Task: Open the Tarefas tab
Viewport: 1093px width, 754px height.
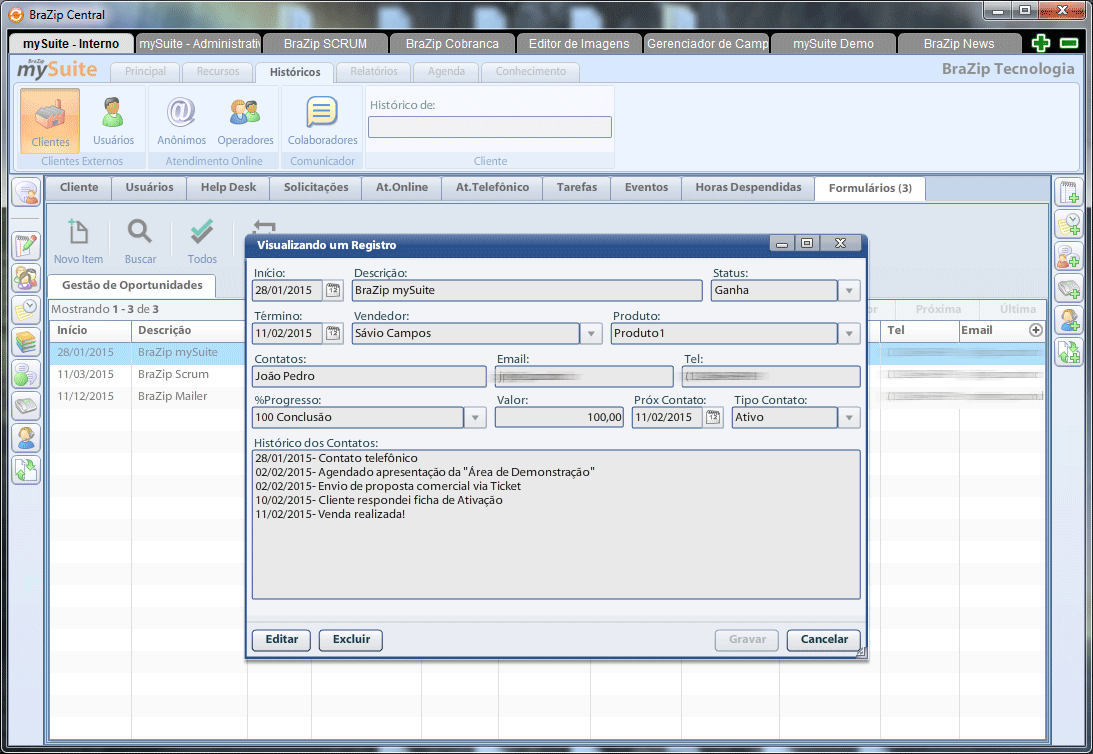Action: pos(576,187)
